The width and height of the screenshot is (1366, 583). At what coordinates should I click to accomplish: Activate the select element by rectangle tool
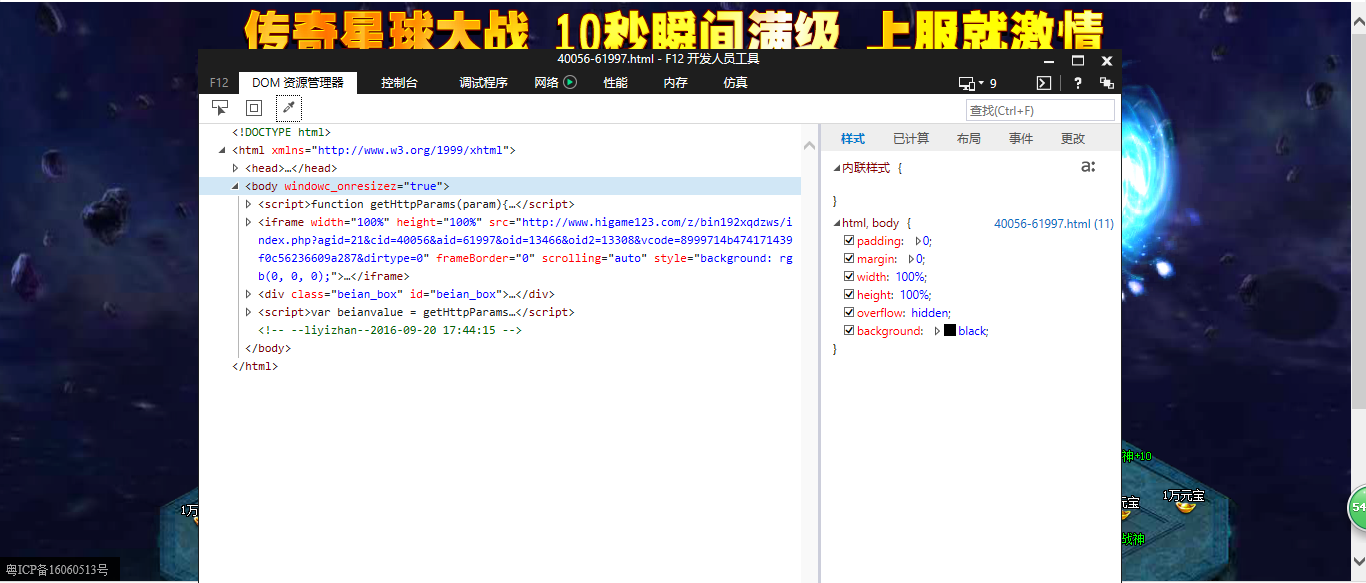coord(253,107)
